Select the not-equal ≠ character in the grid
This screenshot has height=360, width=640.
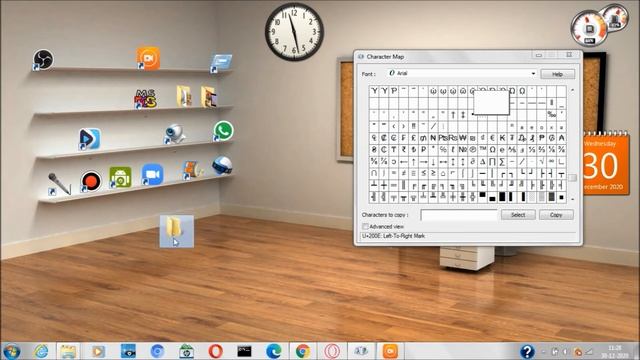404,173
